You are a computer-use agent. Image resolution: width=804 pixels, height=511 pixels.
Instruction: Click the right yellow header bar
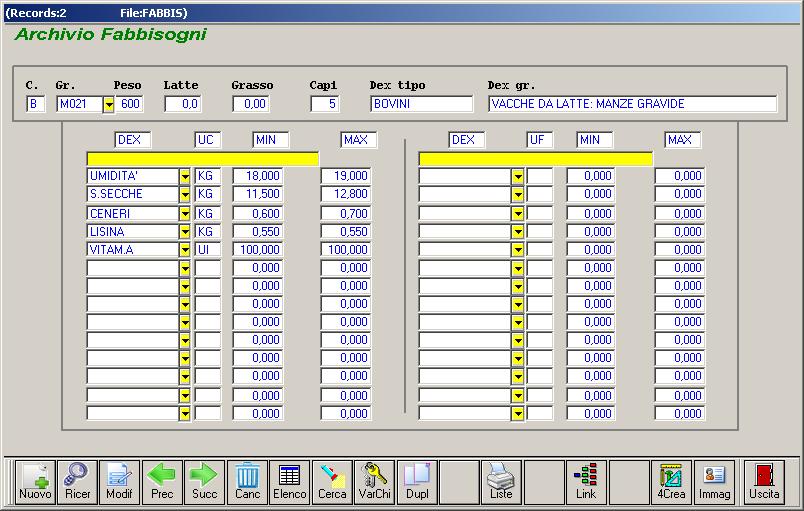536,159
